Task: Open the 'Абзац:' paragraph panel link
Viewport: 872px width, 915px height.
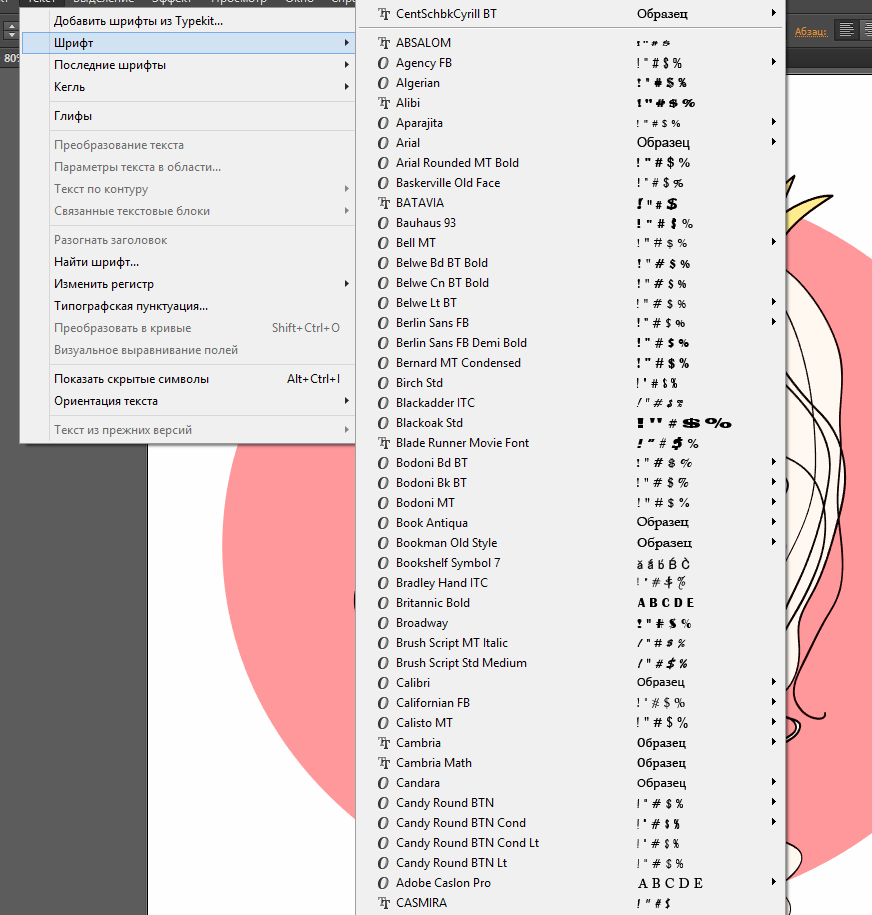Action: pyautogui.click(x=811, y=32)
